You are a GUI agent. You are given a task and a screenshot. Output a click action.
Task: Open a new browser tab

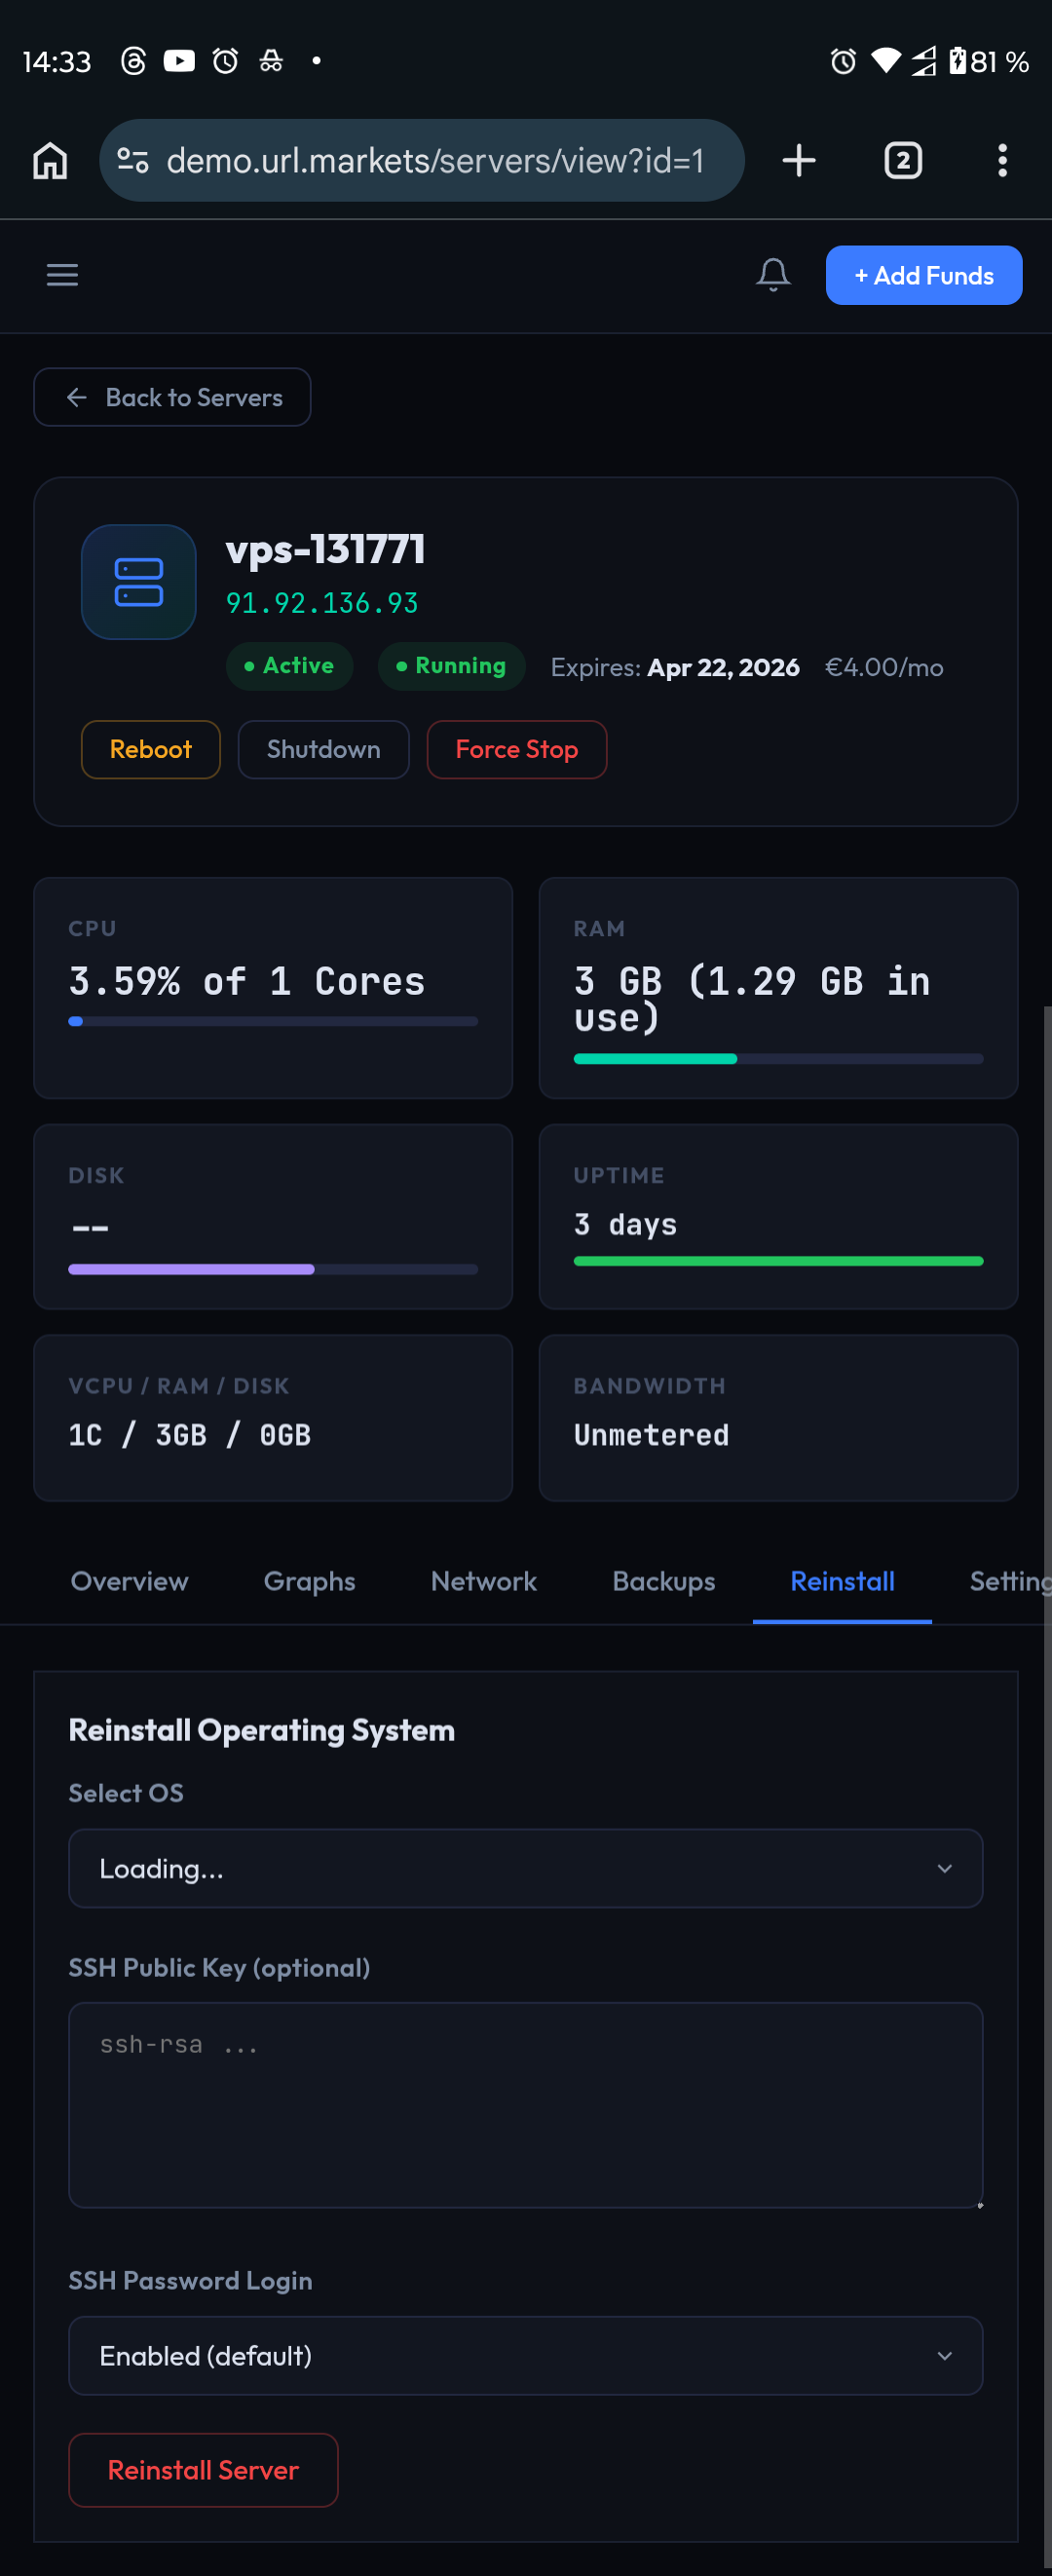point(798,160)
